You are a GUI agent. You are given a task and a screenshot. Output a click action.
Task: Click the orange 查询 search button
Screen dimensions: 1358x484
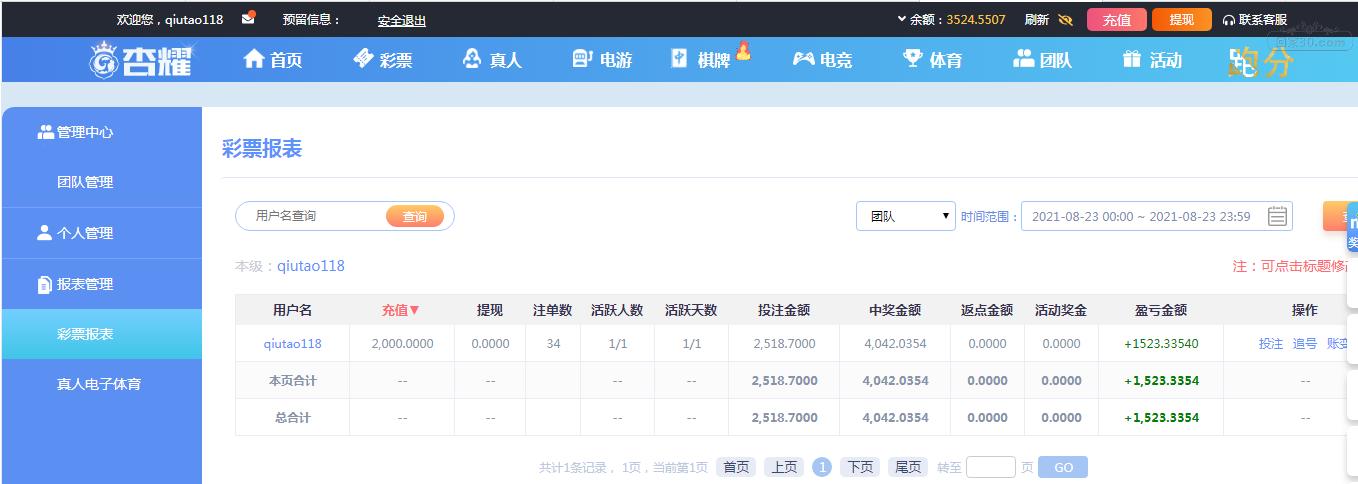point(415,216)
